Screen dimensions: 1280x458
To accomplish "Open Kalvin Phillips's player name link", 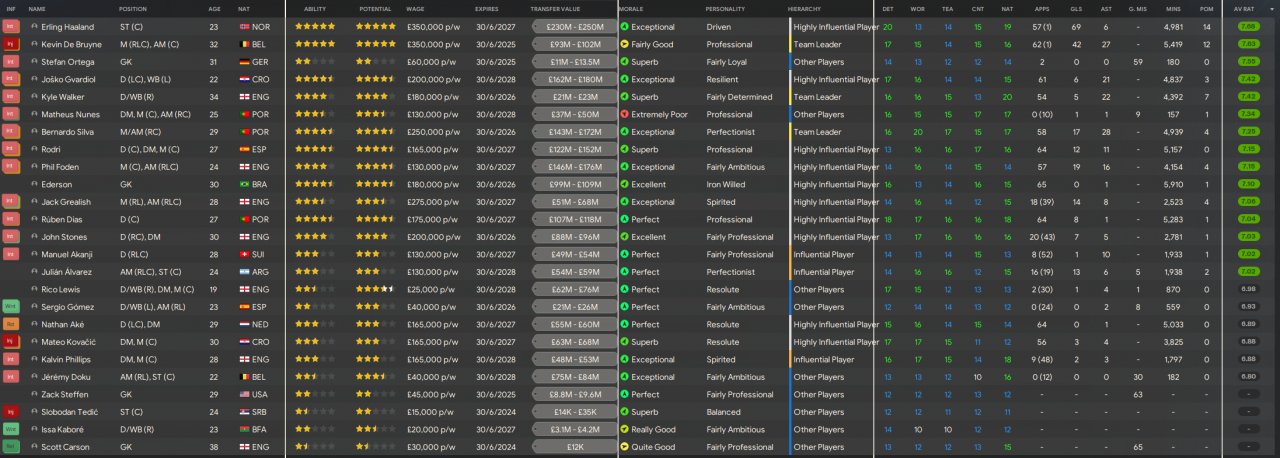I will pos(68,359).
